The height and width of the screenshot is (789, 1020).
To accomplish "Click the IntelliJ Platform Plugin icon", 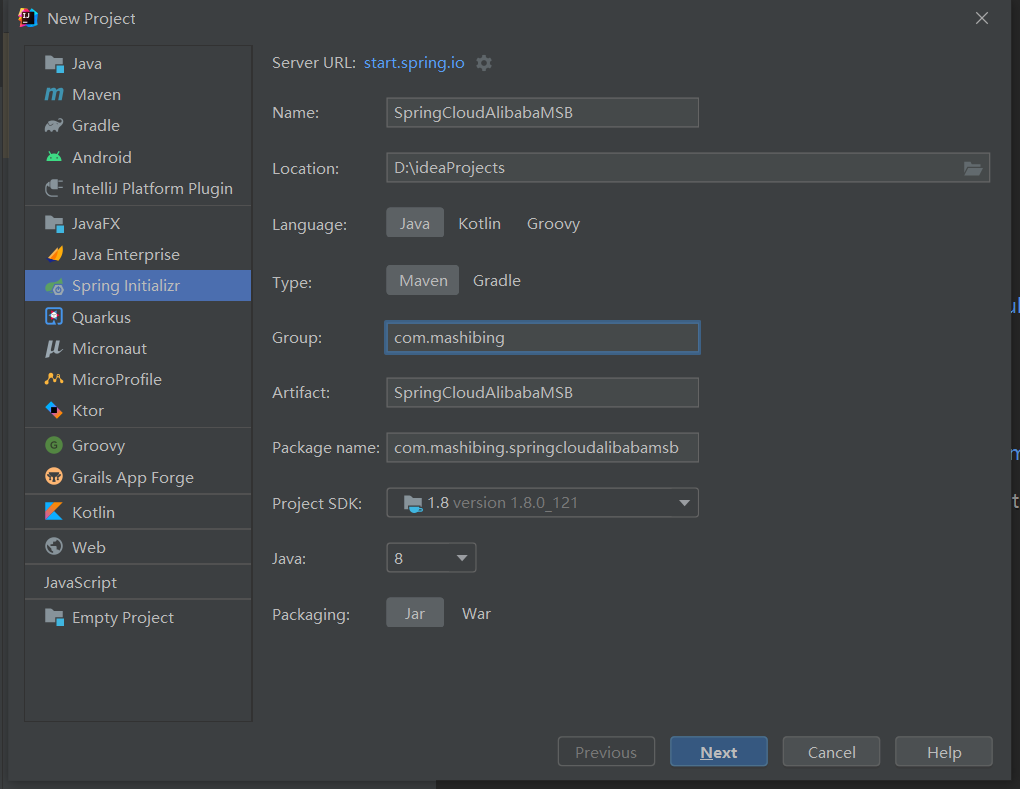I will point(54,189).
